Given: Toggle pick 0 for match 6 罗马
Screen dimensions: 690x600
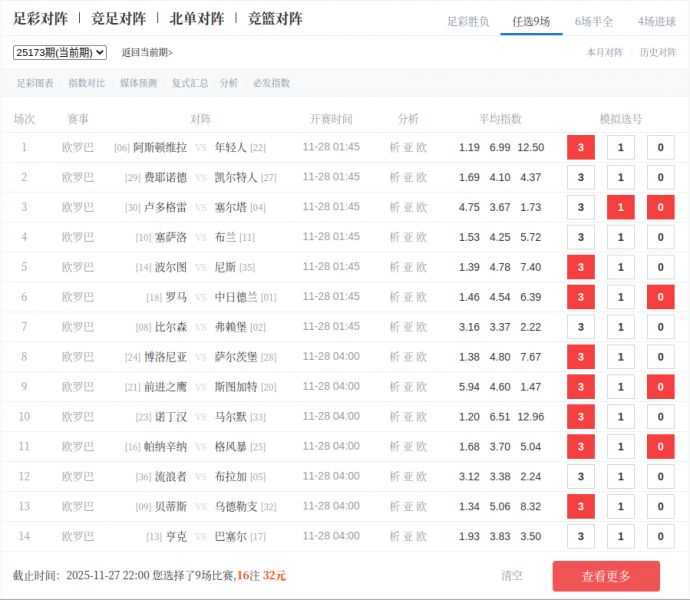Looking at the screenshot, I should point(661,298).
